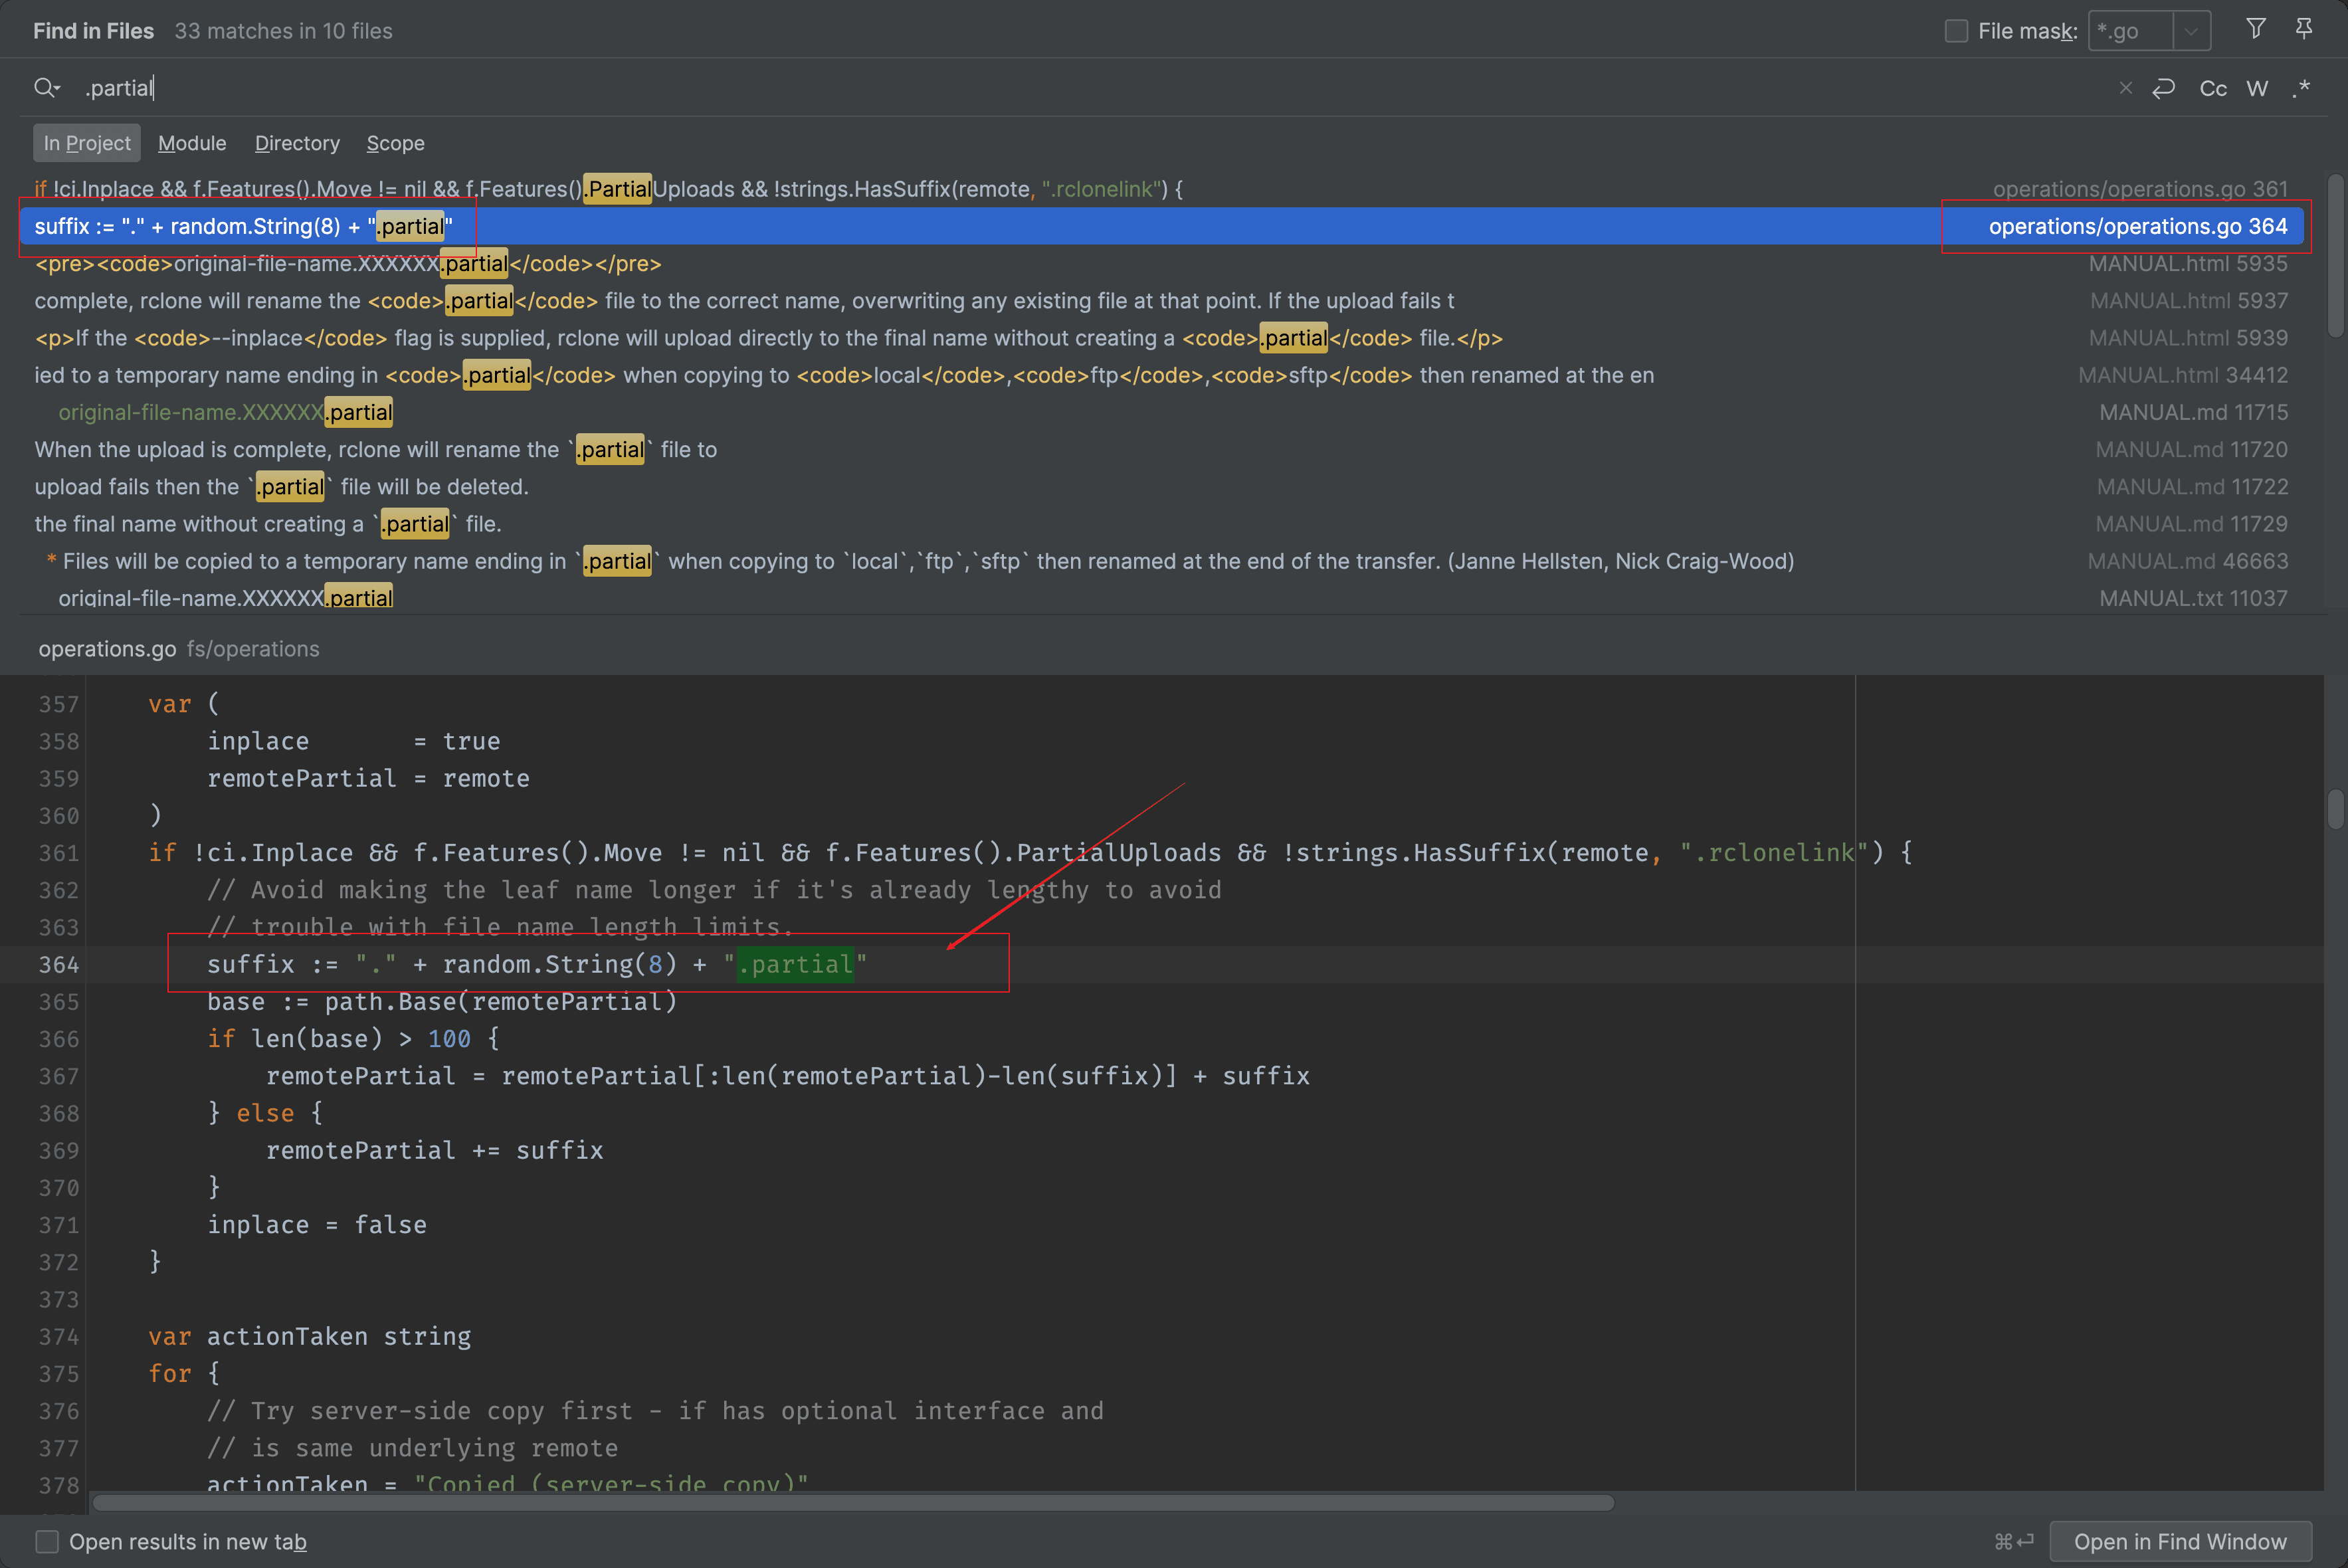Click the new line icon in search field
The width and height of the screenshot is (2348, 1568).
click(2164, 88)
